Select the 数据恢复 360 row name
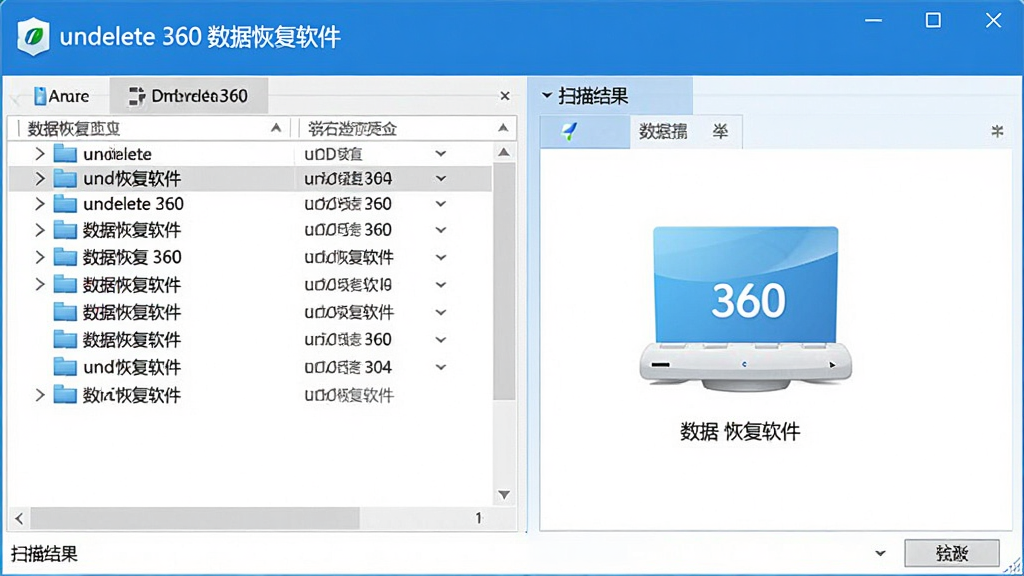The width and height of the screenshot is (1024, 576). coord(132,257)
